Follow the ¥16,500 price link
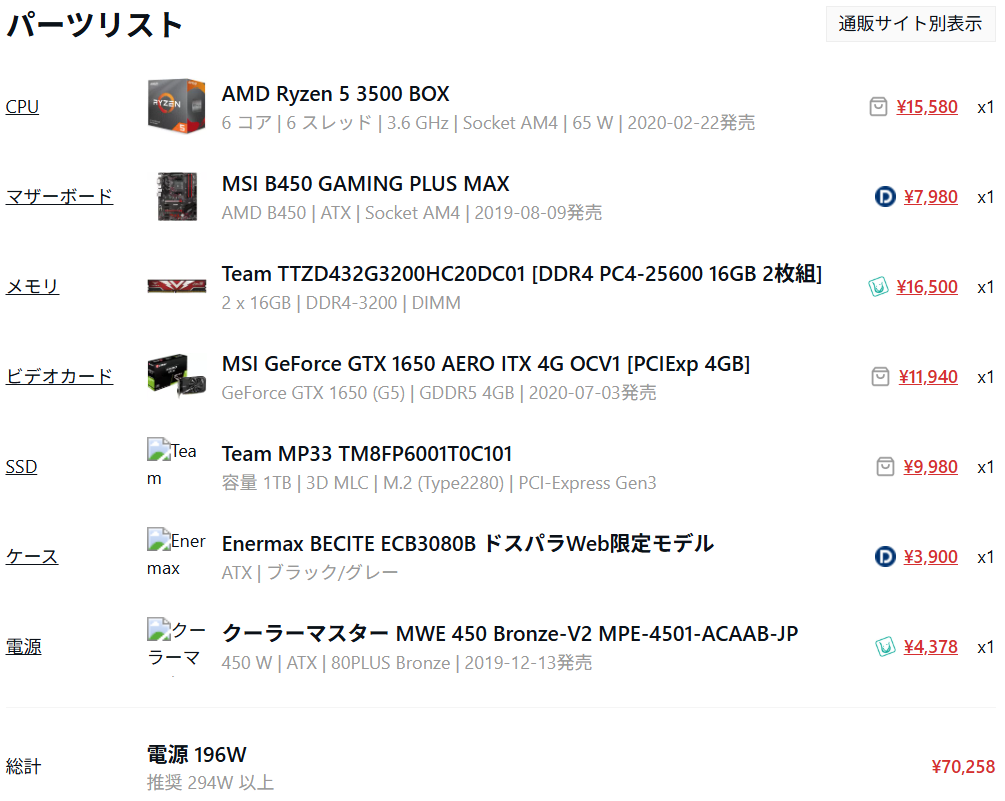 [927, 286]
